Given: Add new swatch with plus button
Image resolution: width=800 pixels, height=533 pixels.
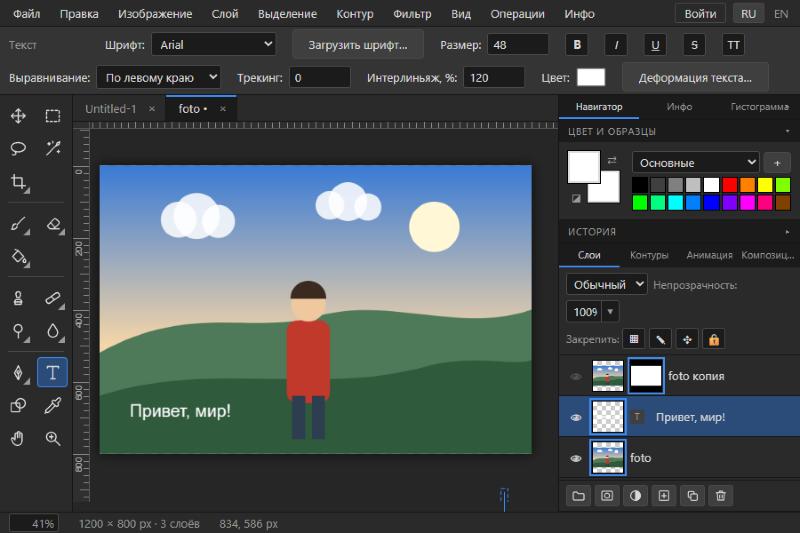Looking at the screenshot, I should pos(777,163).
